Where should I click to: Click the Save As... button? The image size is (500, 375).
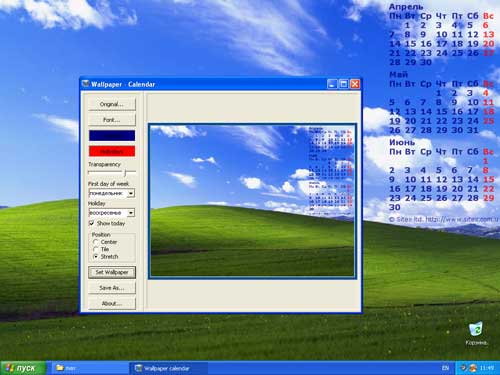(112, 288)
